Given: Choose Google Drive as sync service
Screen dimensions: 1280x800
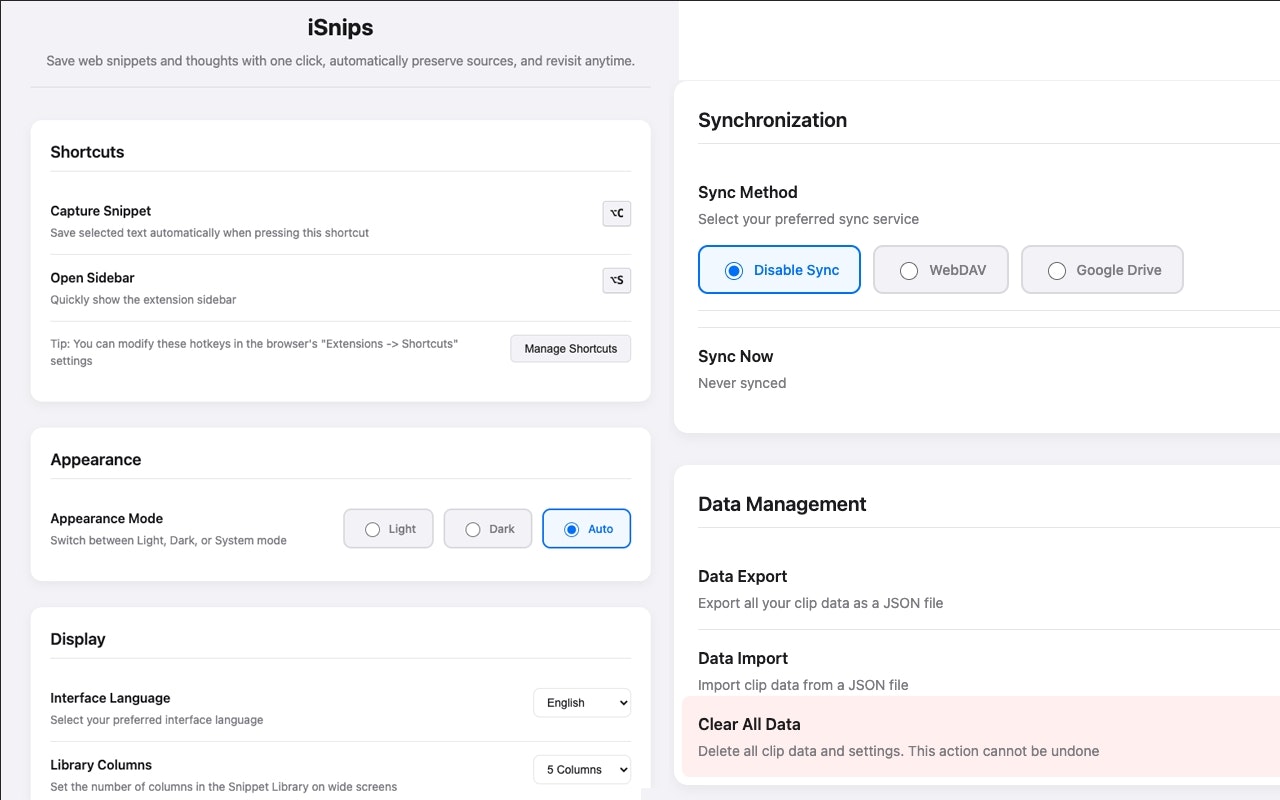Looking at the screenshot, I should 1102,269.
